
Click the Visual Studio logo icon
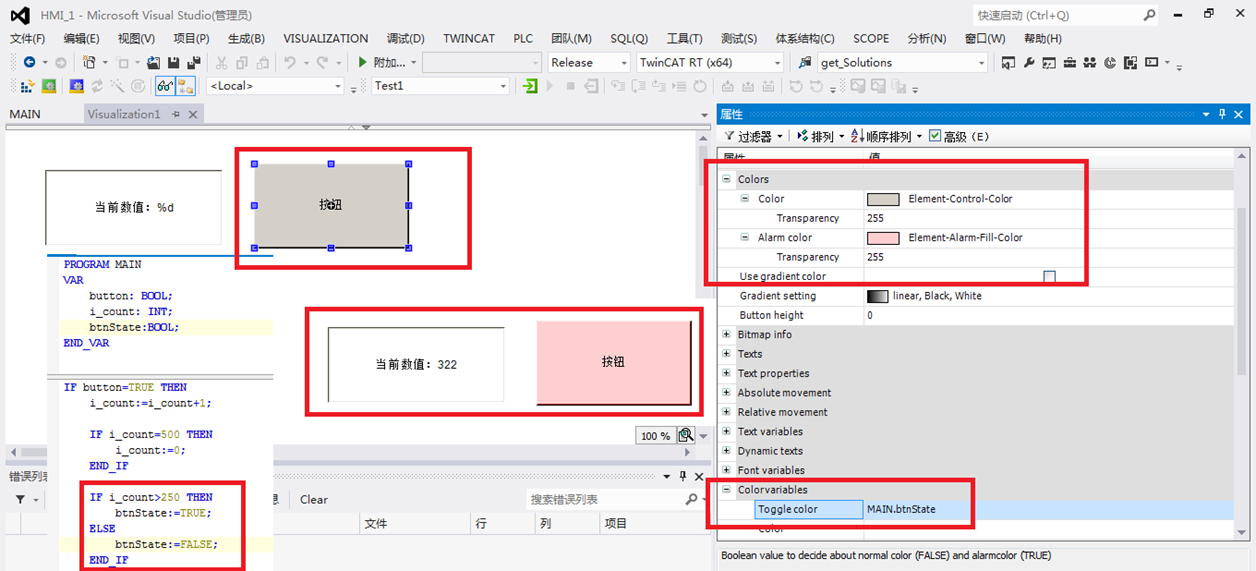point(18,15)
